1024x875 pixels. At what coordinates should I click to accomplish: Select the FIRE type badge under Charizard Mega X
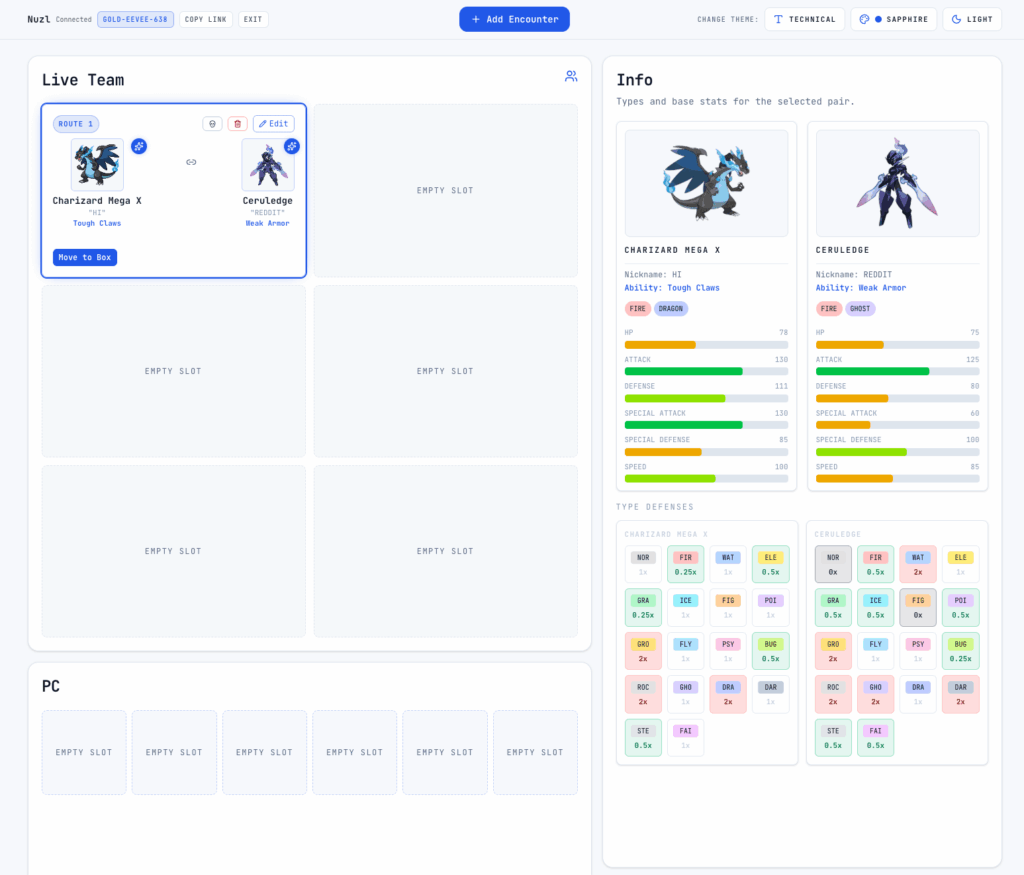point(638,309)
